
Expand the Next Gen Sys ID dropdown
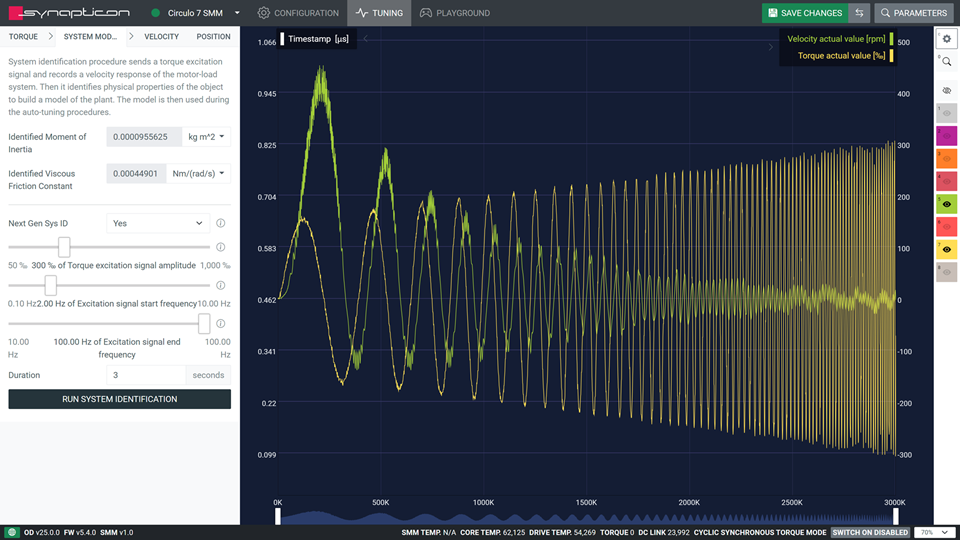[157, 224]
